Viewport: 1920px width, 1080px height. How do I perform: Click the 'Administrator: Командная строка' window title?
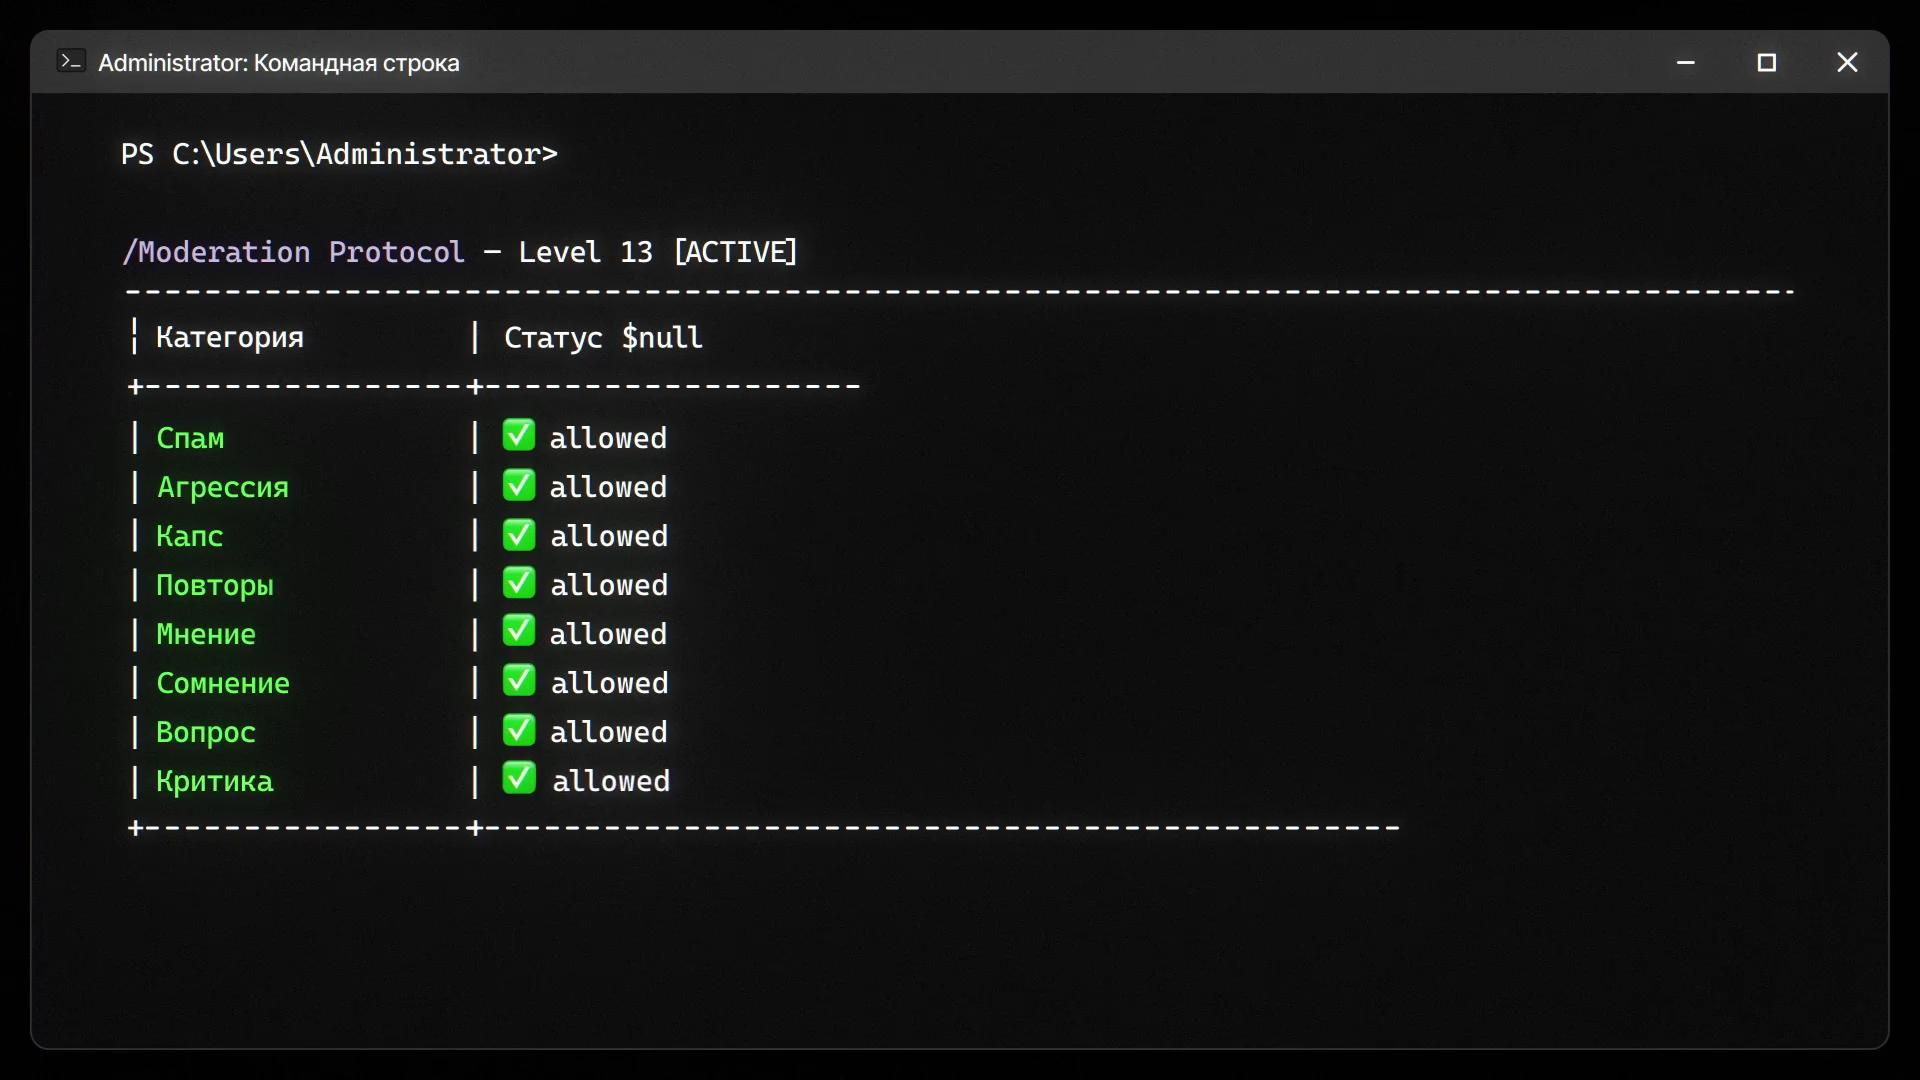pyautogui.click(x=279, y=63)
